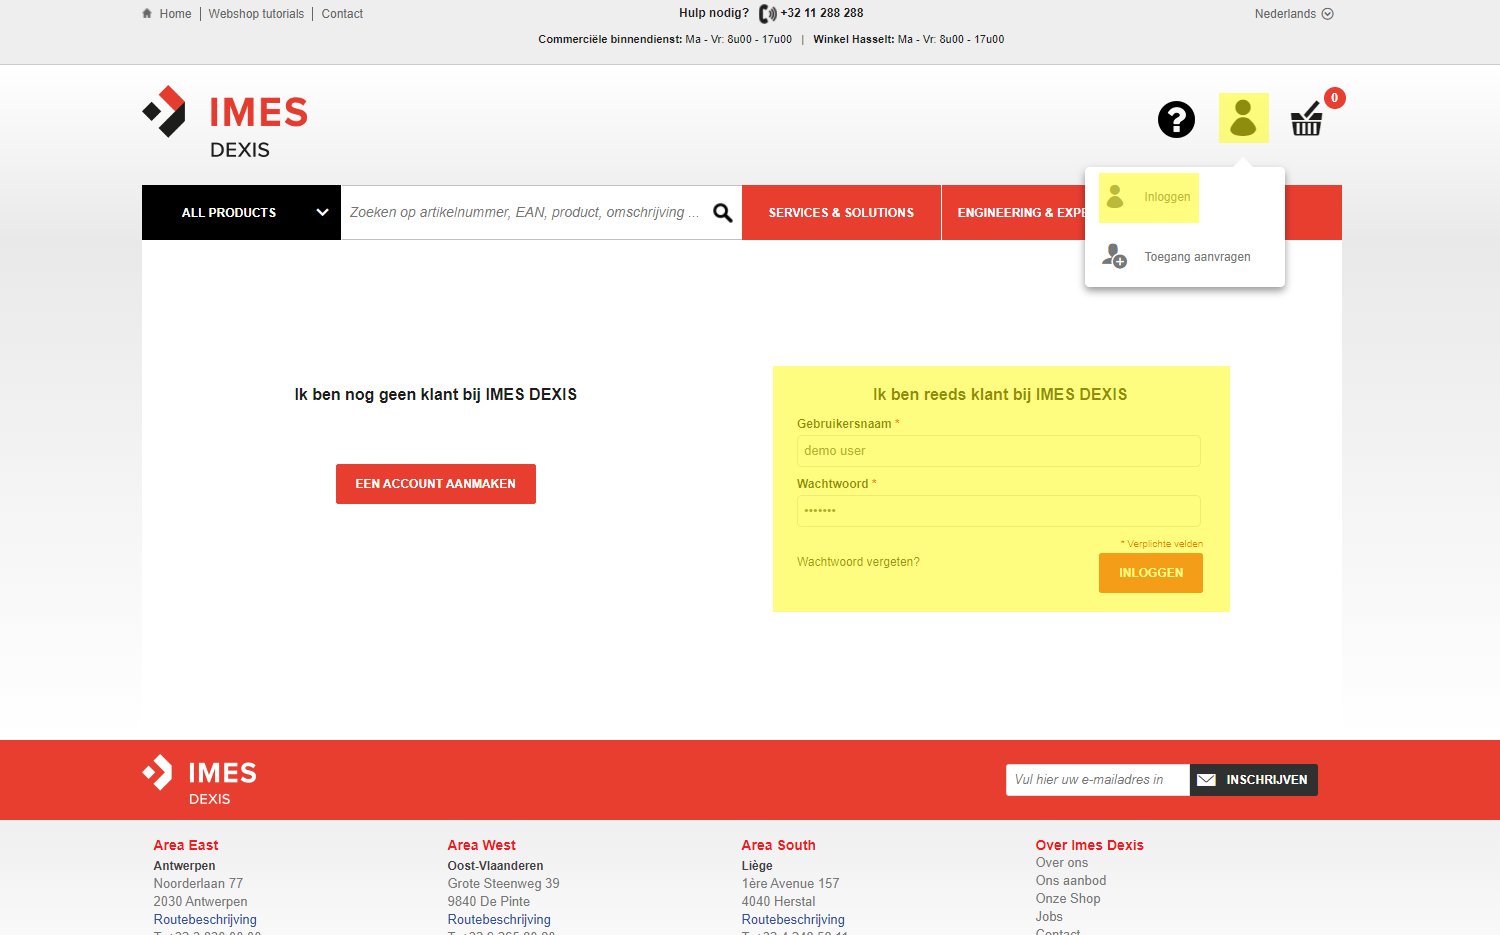The height and width of the screenshot is (935, 1500).
Task: Open the Ons aanbod footer link
Action: click(x=1071, y=881)
